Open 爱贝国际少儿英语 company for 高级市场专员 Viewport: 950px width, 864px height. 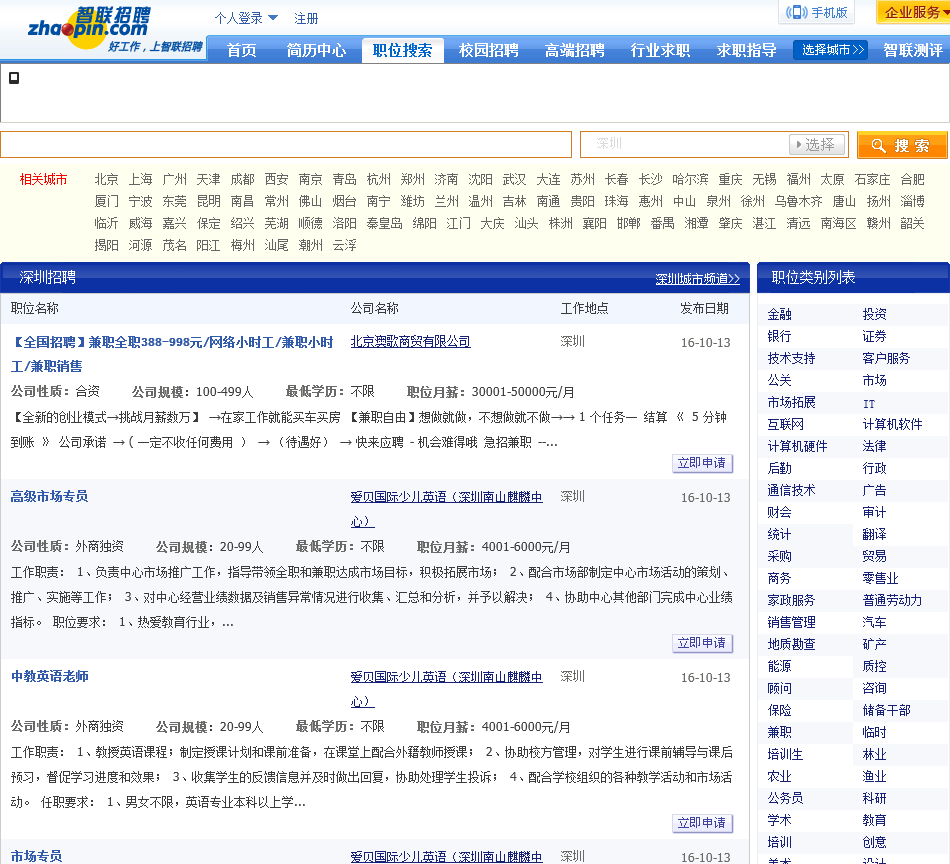click(446, 509)
